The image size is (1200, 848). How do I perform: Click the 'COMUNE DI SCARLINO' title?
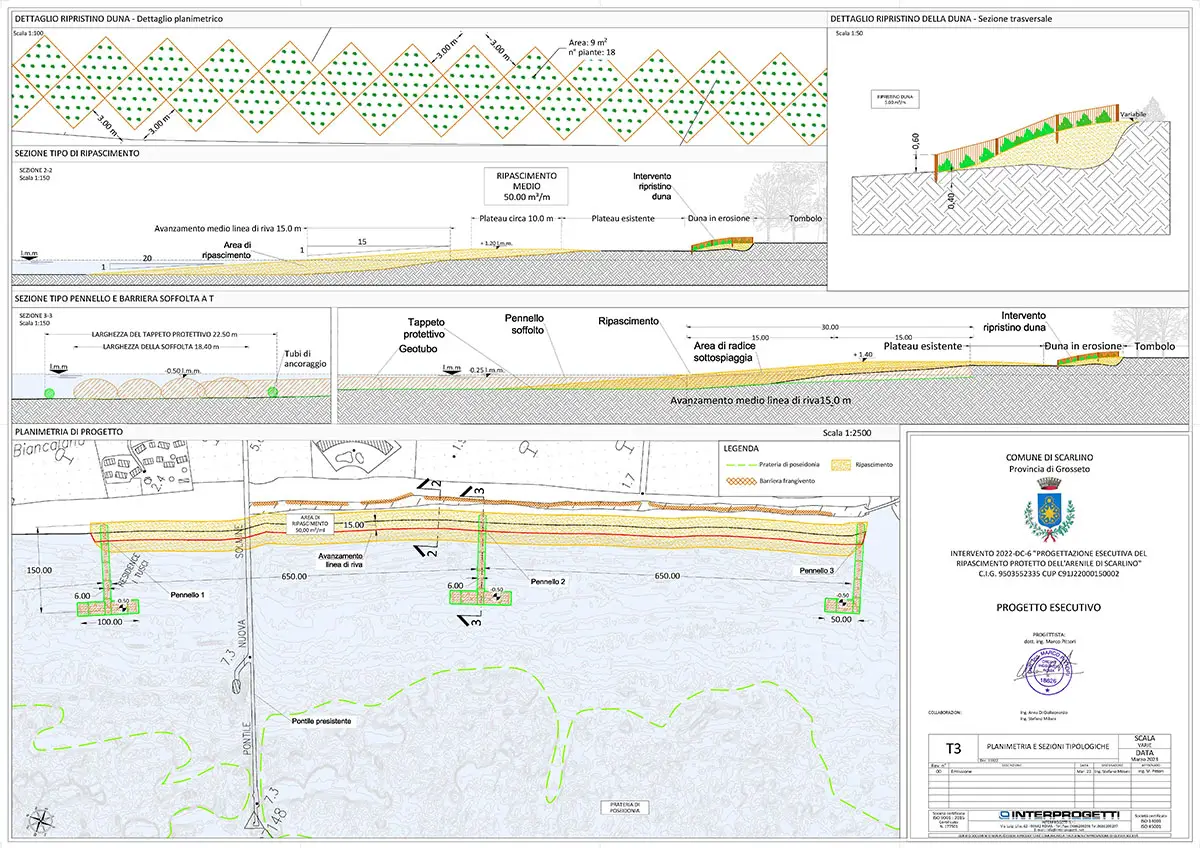pos(1048,456)
